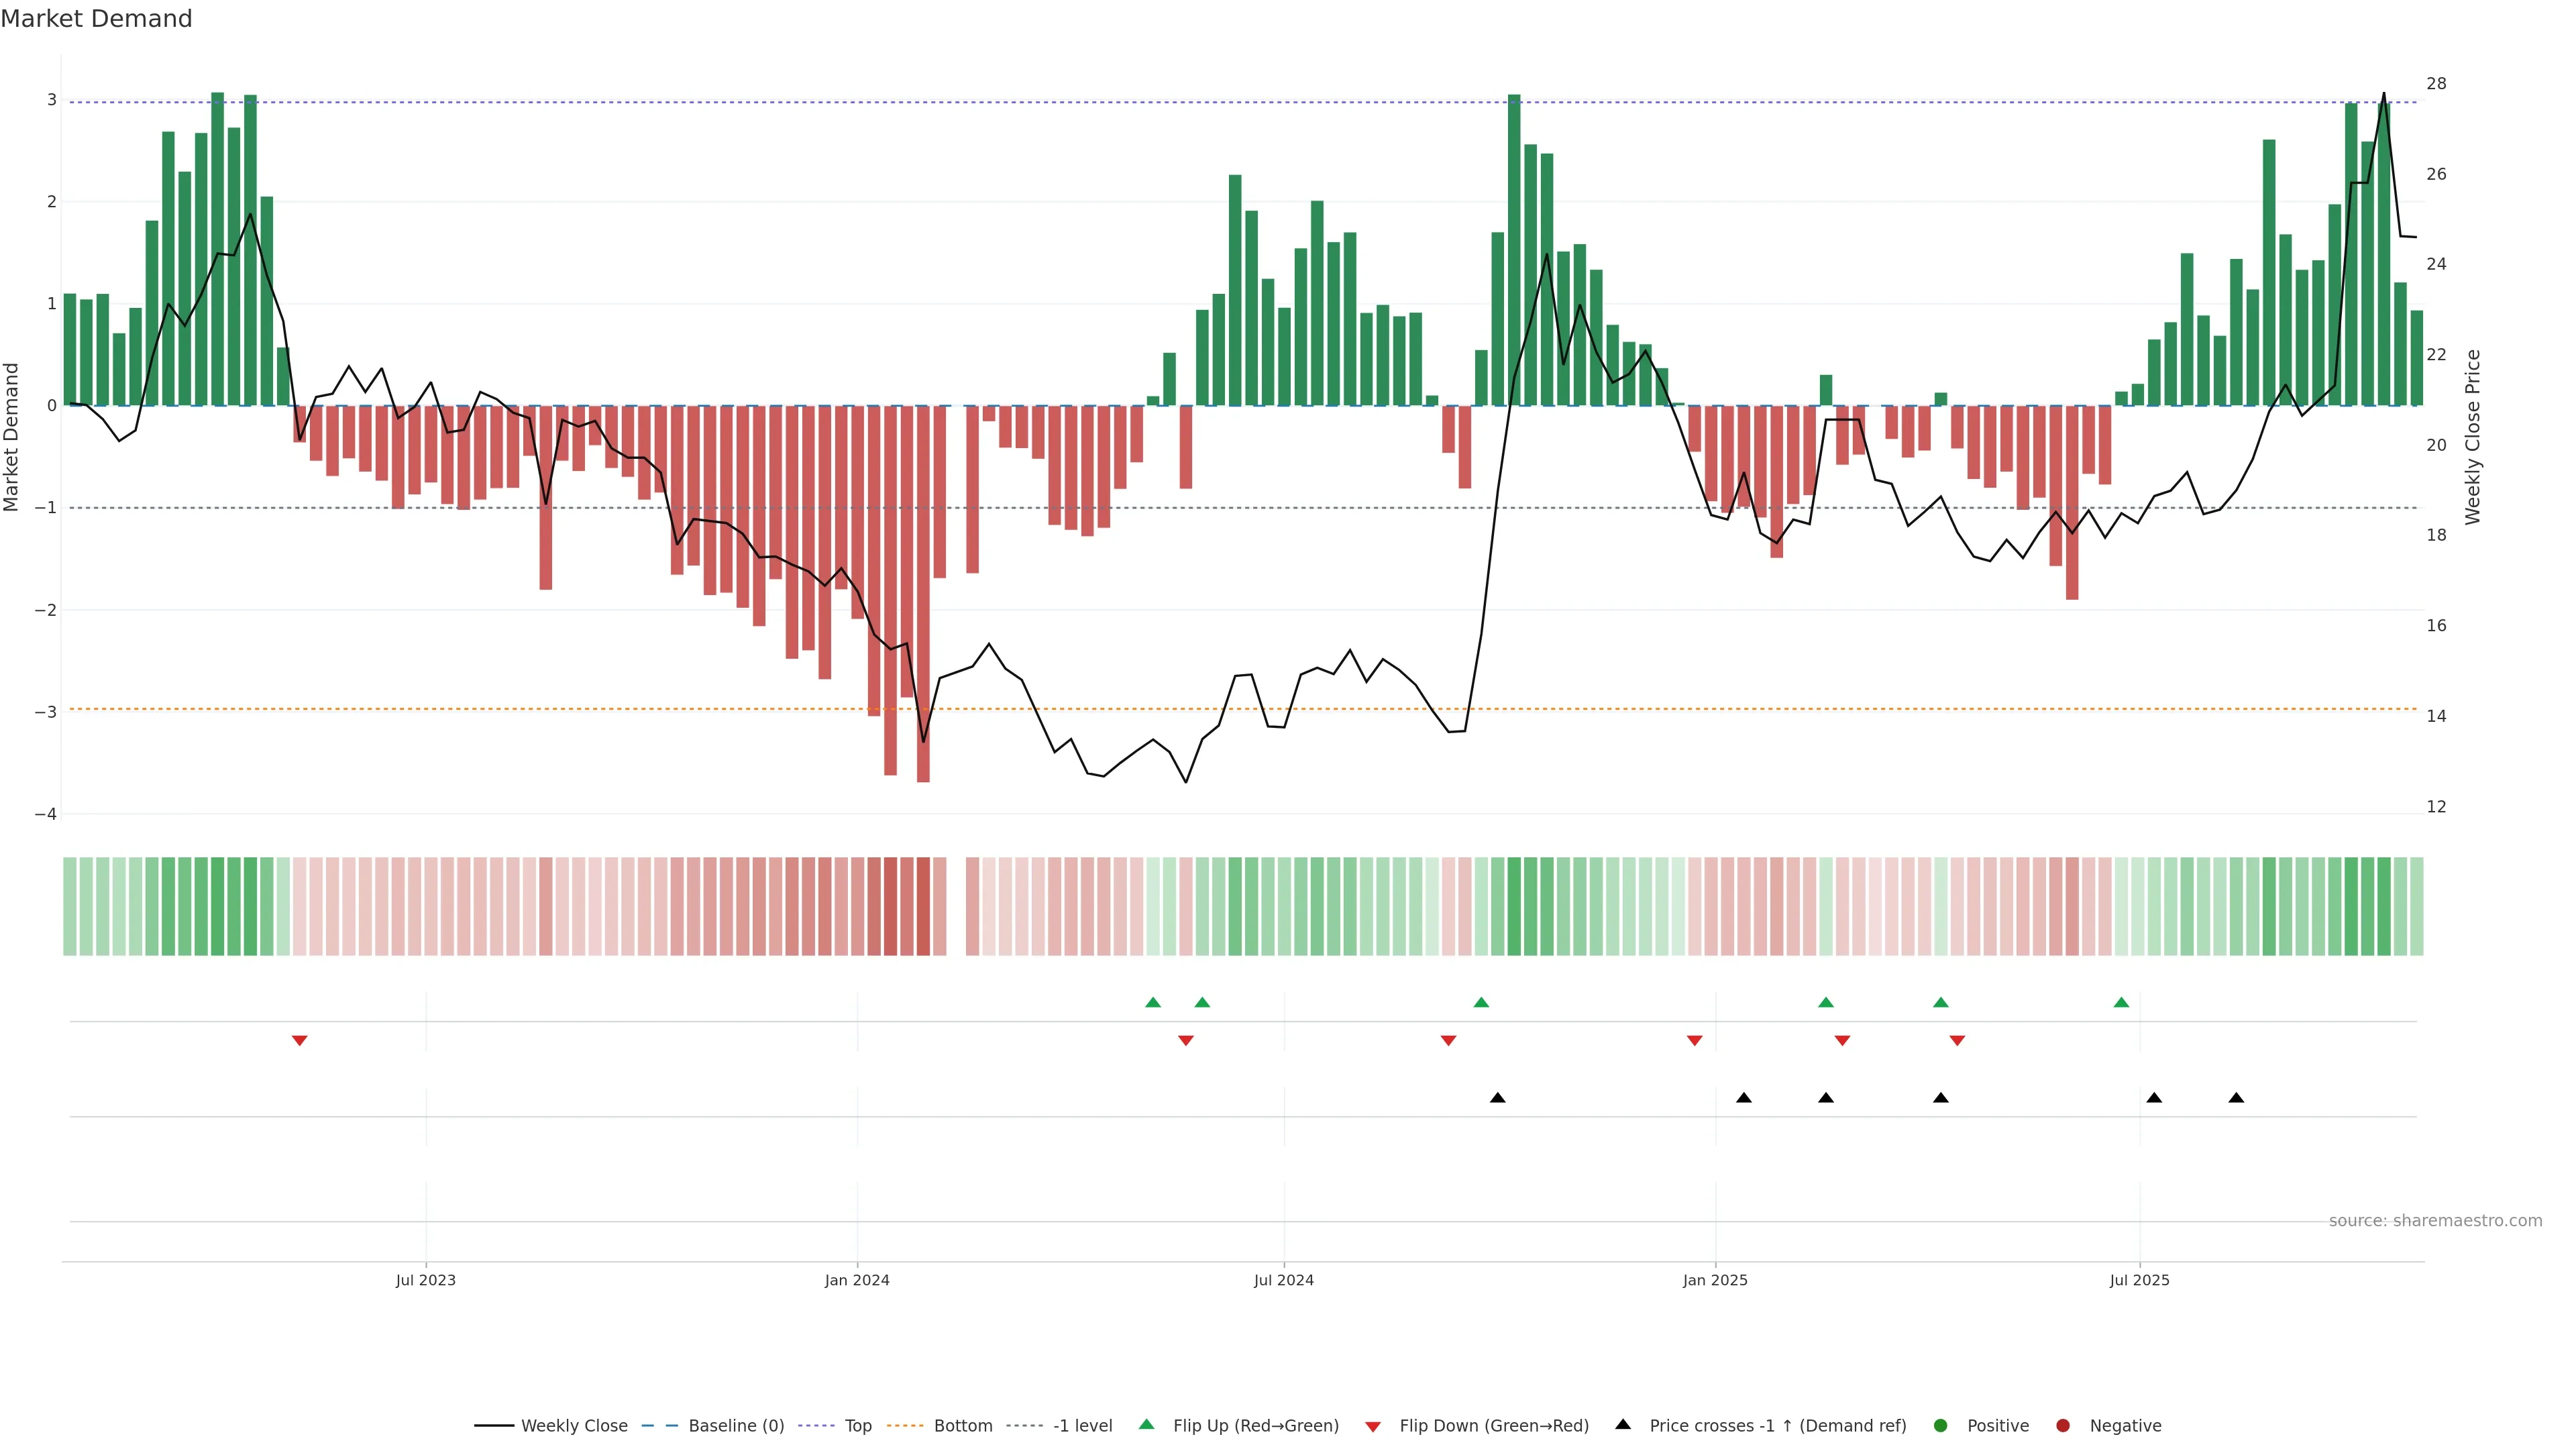Toggle Price crosses -1 legend entry
Image resolution: width=2576 pixels, height=1449 pixels.
1777,1426
